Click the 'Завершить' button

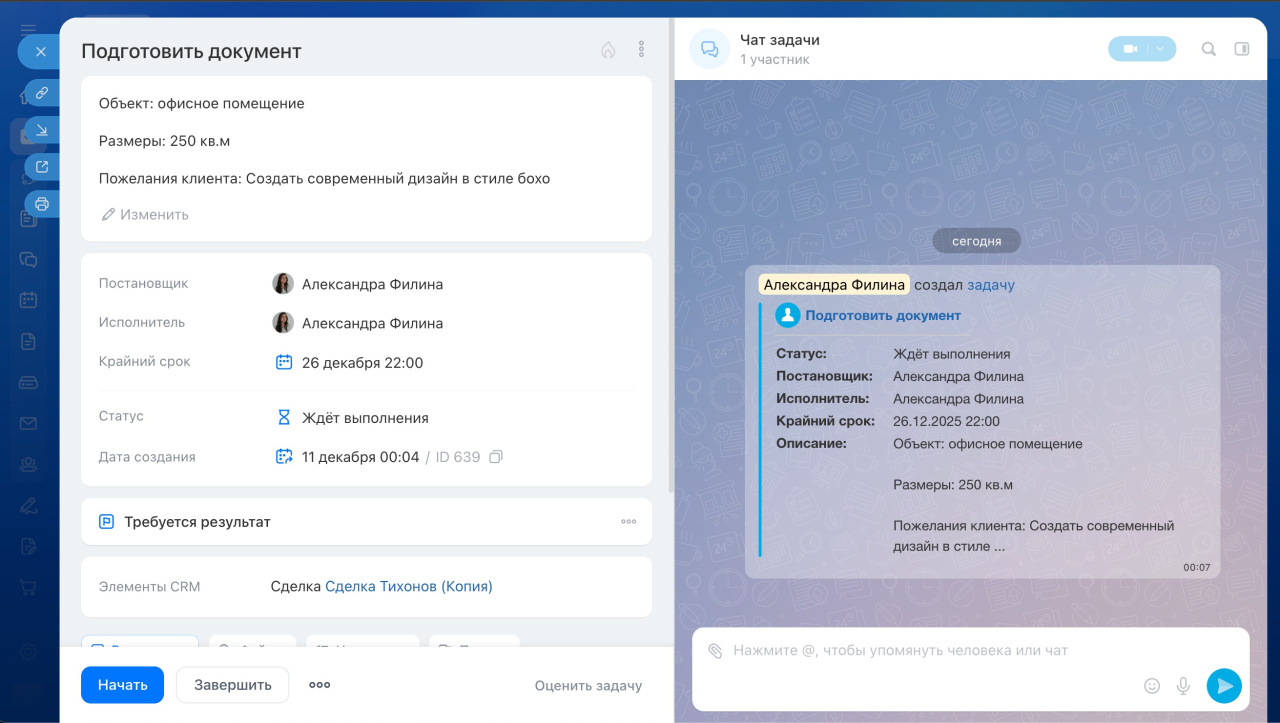click(x=232, y=685)
